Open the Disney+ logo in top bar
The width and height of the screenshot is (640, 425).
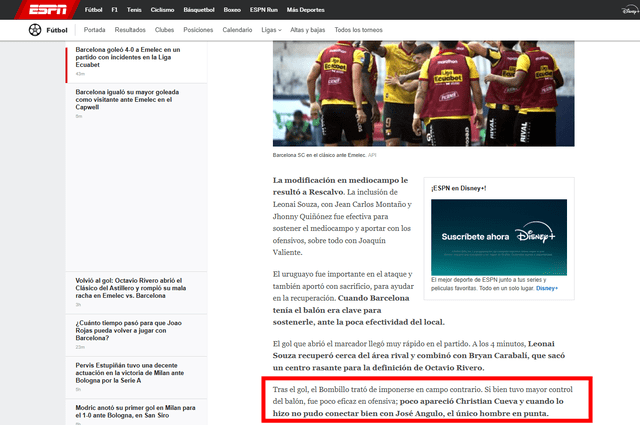point(631,10)
